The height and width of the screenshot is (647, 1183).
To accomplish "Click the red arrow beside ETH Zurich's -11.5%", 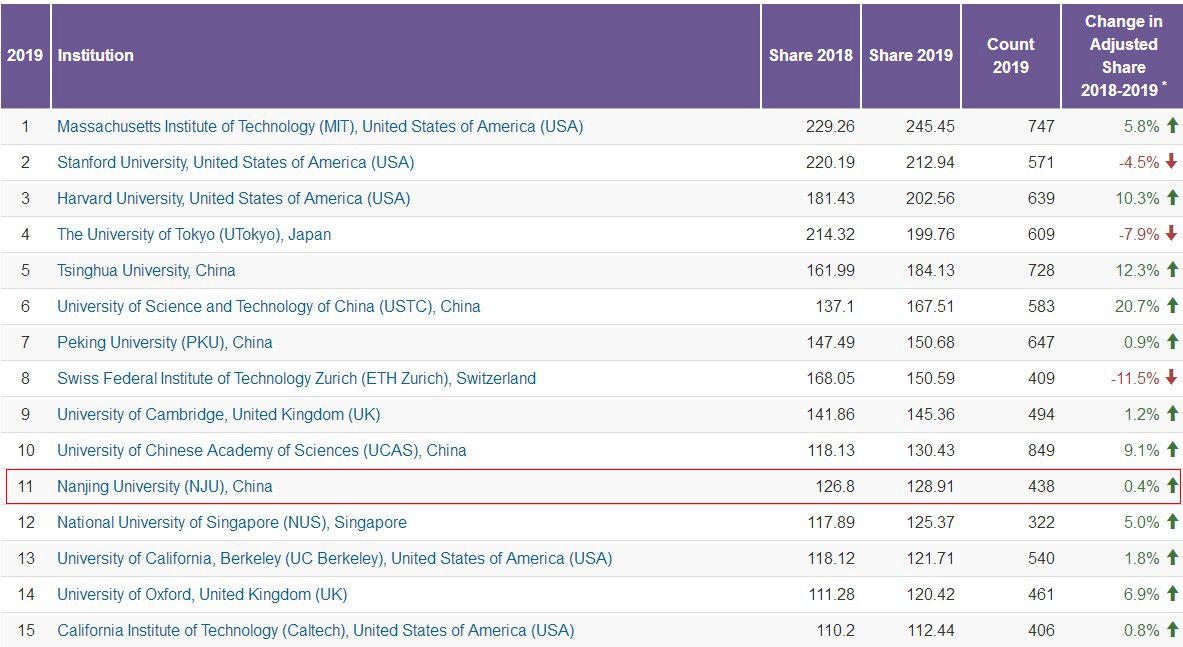I will click(x=1171, y=378).
